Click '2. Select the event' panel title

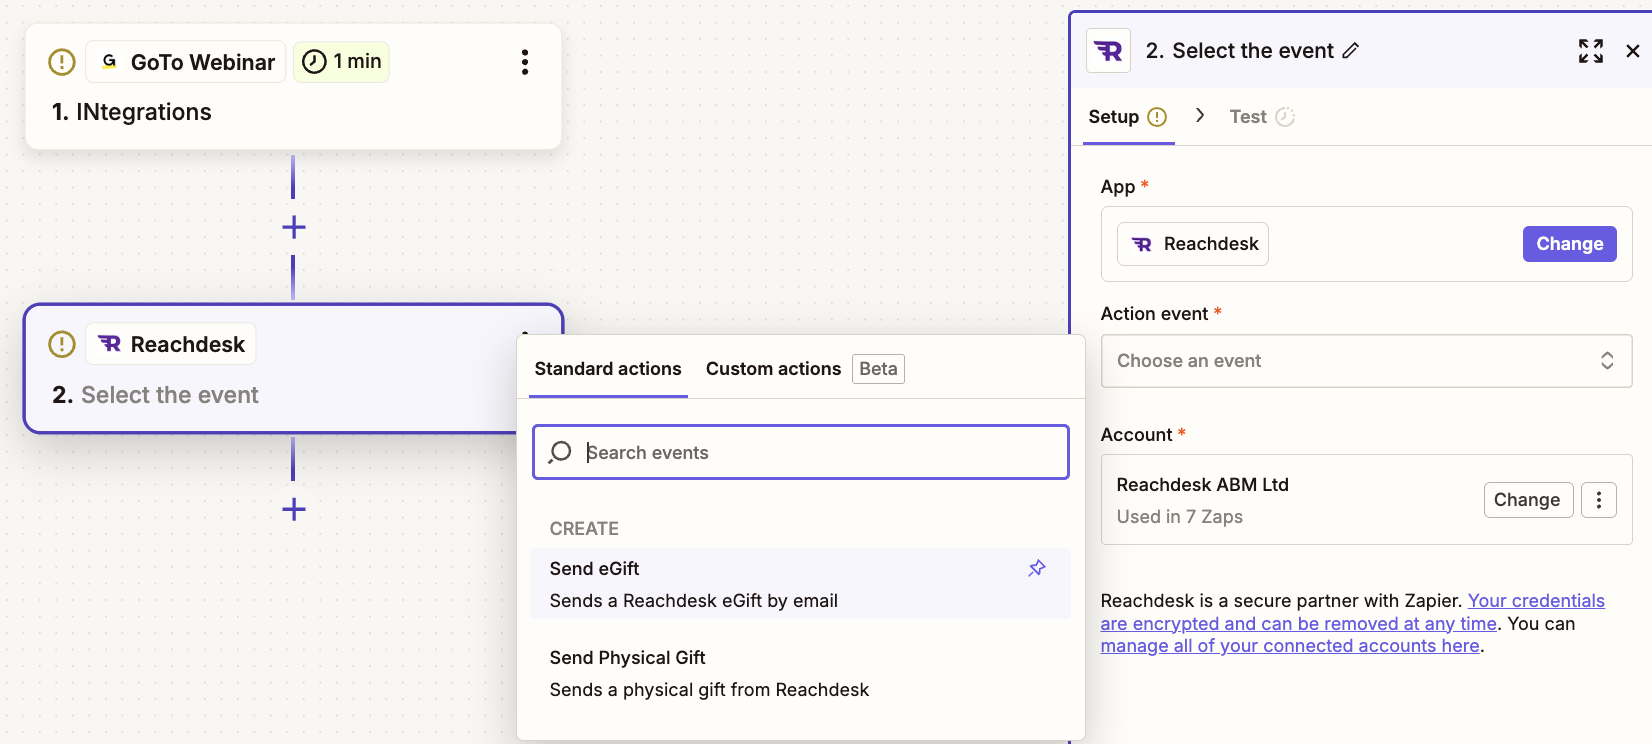[1239, 51]
